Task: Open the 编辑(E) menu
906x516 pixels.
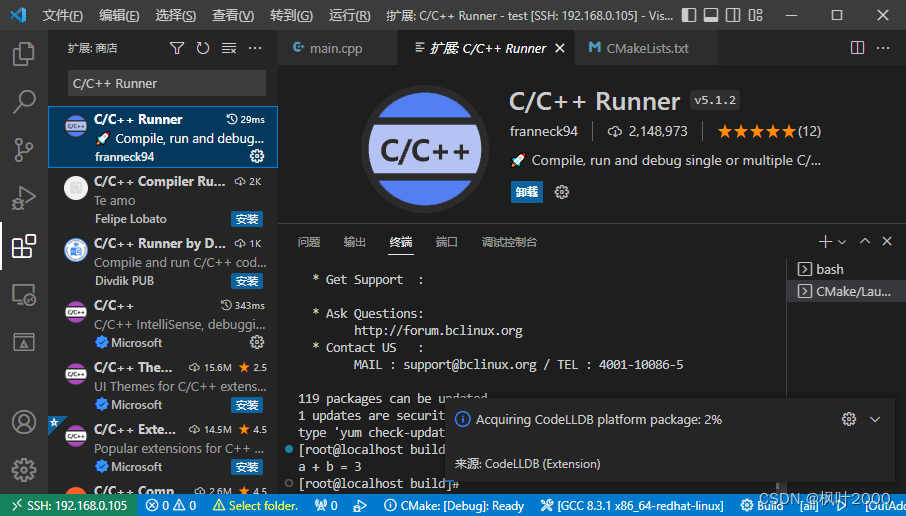Action: (119, 16)
